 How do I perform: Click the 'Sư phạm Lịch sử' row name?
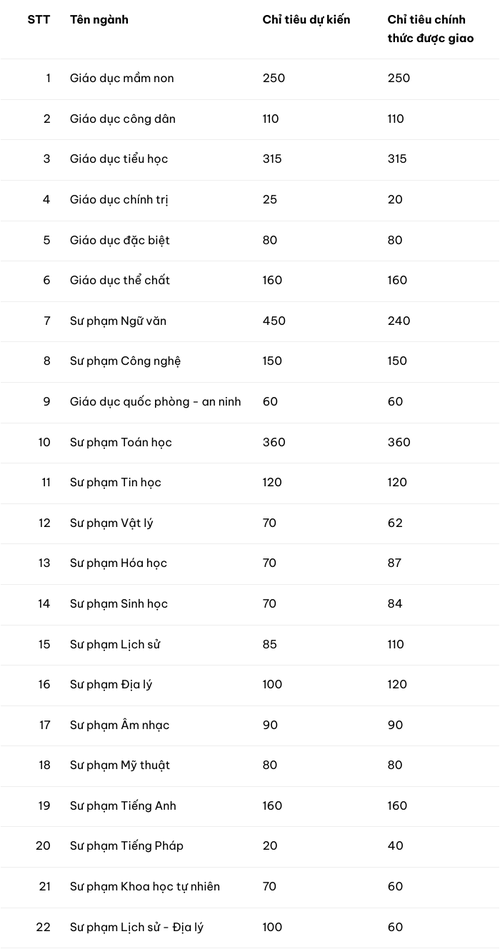coord(115,644)
